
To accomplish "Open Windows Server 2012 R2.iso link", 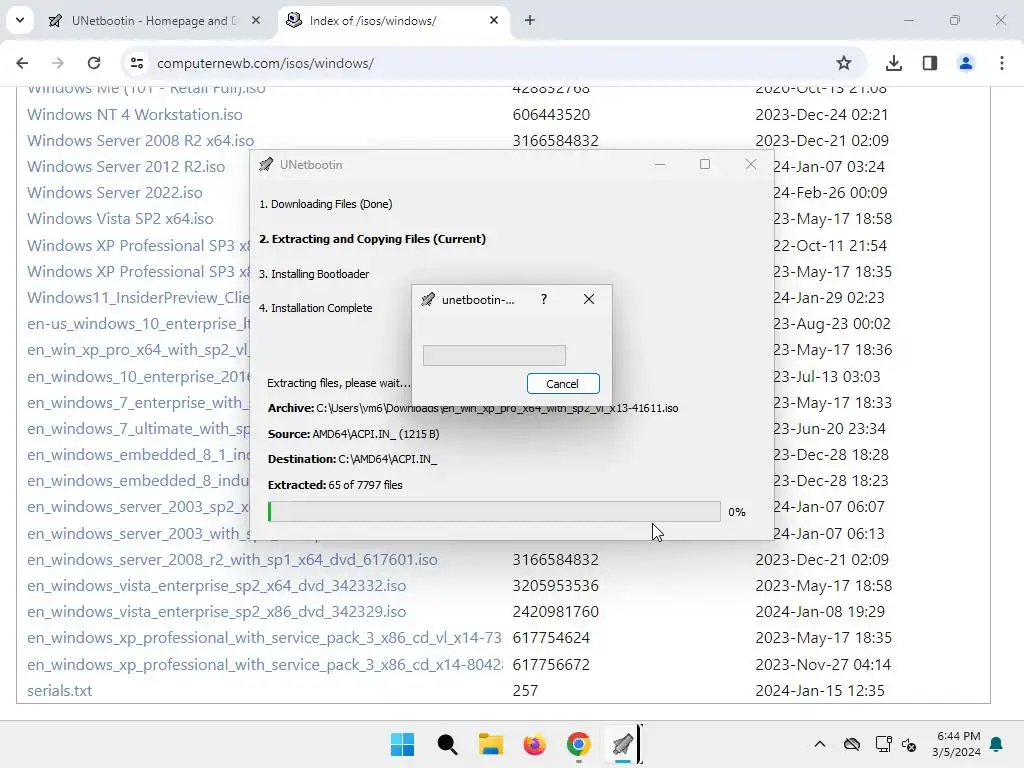I will coord(126,167).
